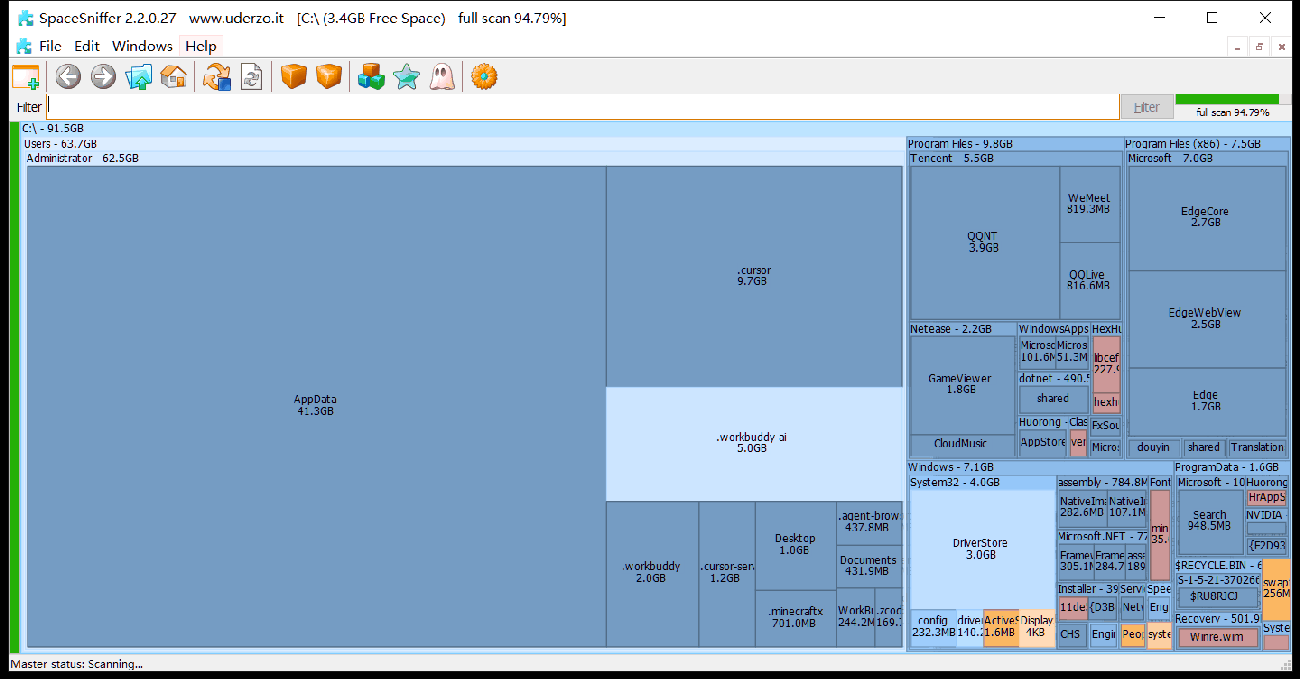Click the SpaceSniffer title bar app icon

click(25, 18)
